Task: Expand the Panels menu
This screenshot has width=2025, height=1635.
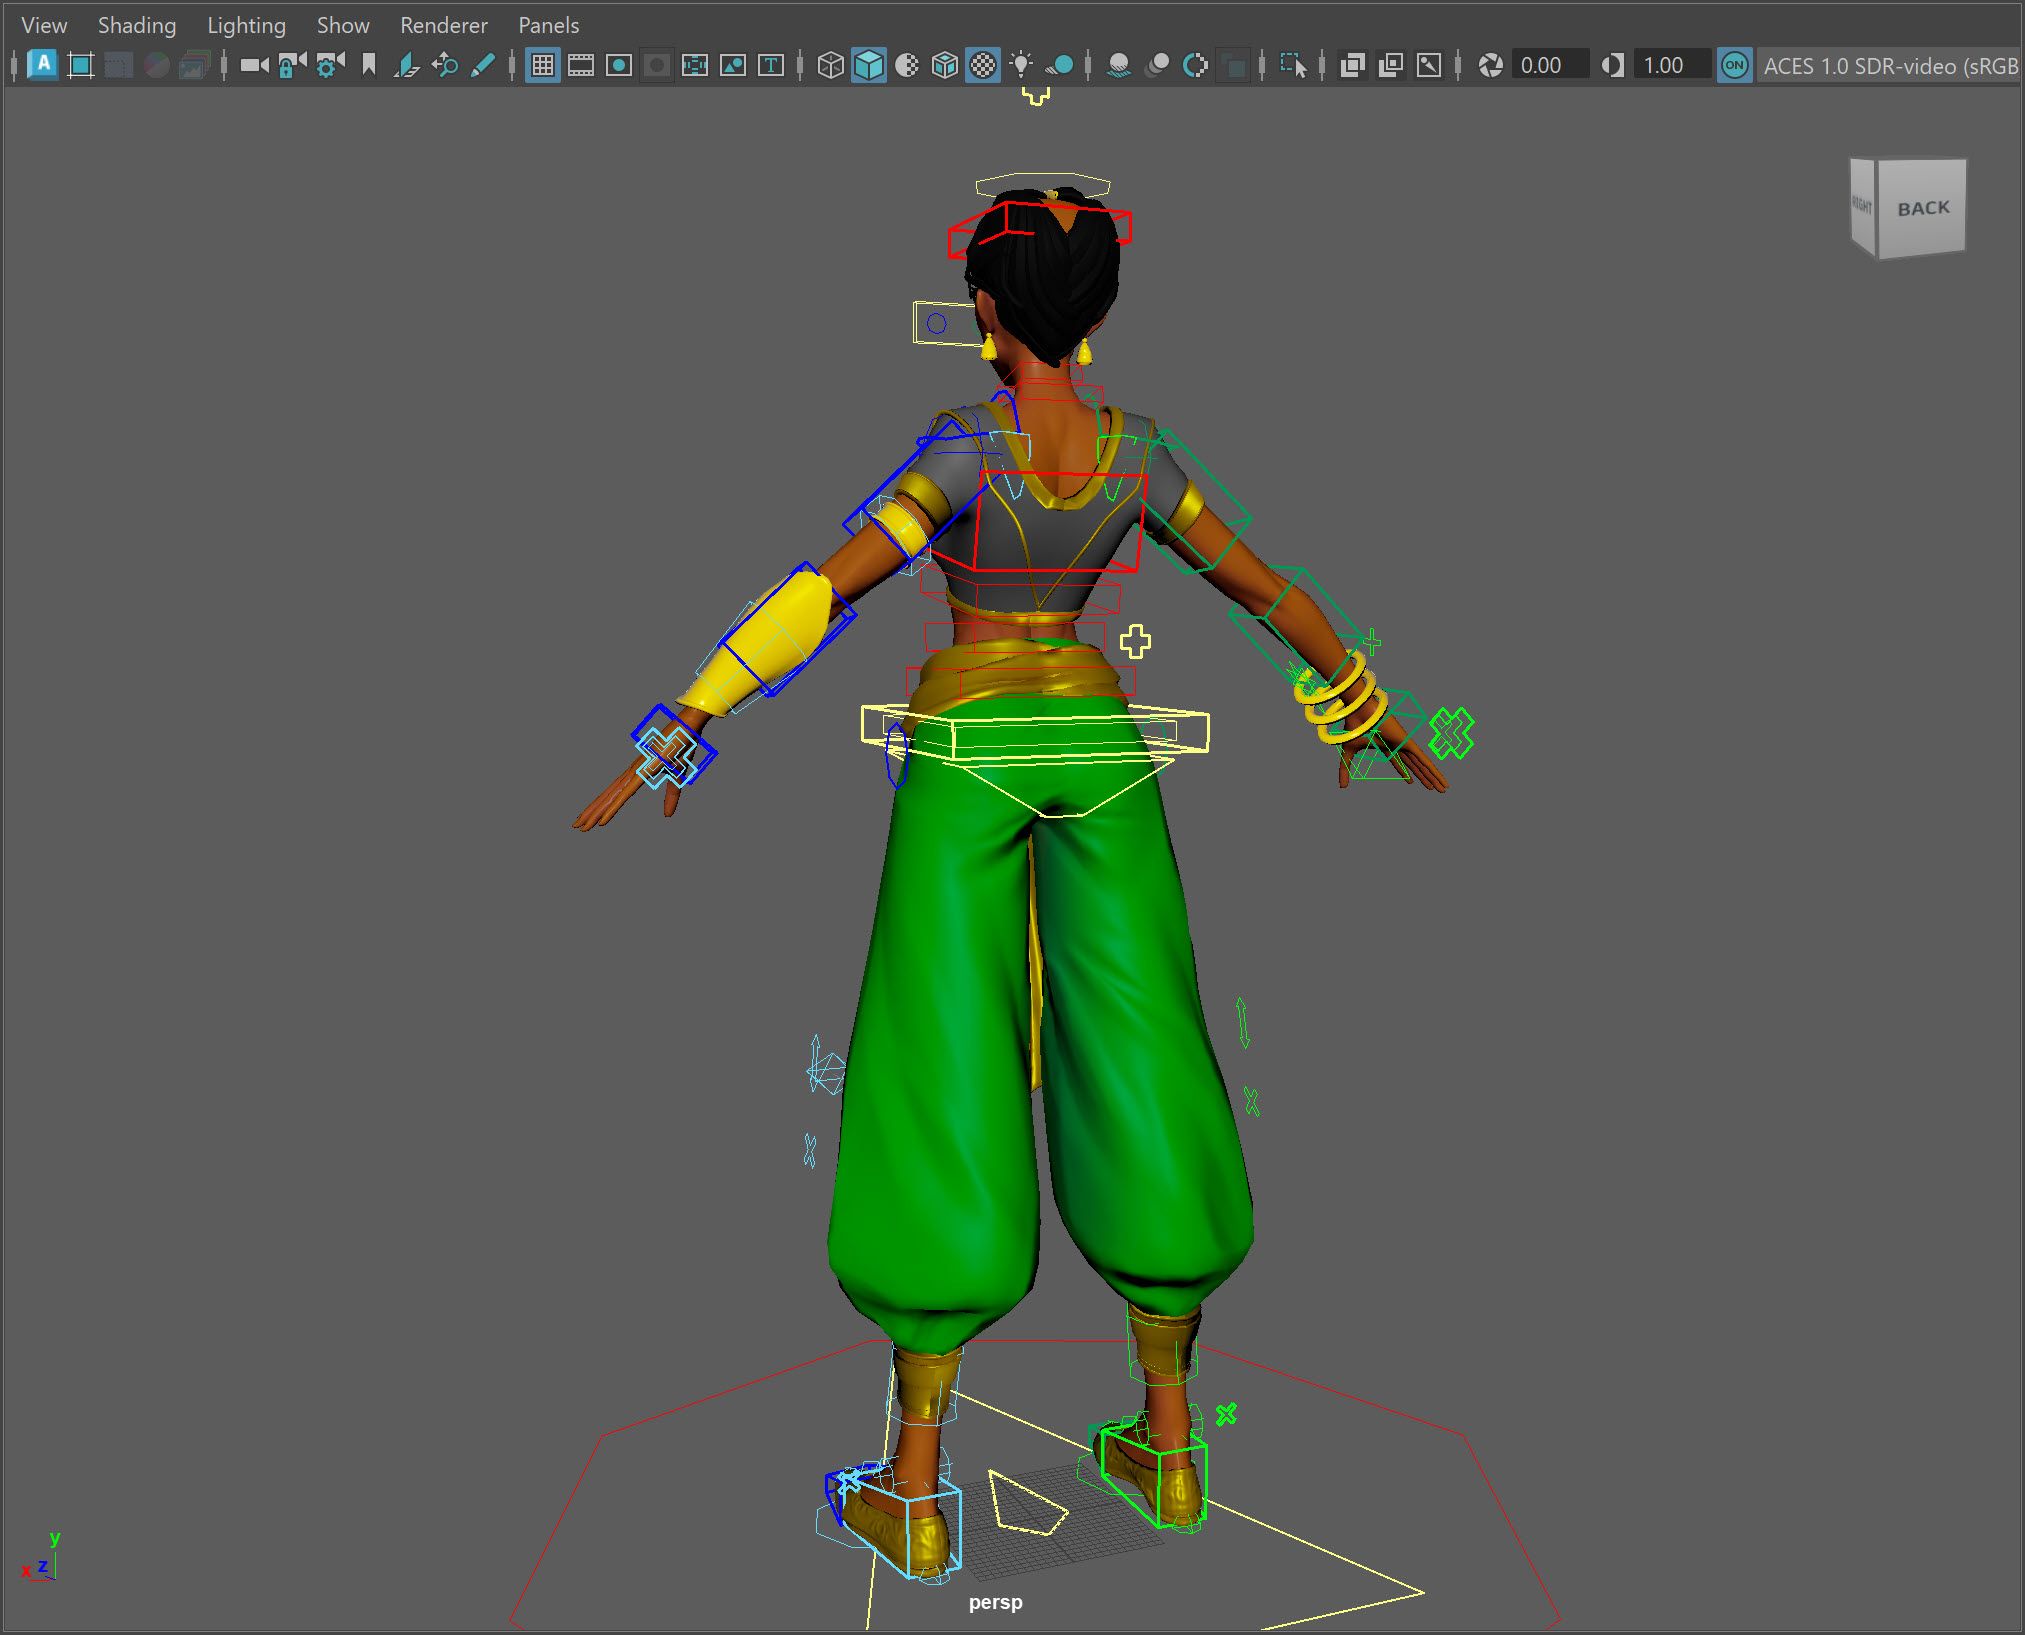Action: point(549,25)
